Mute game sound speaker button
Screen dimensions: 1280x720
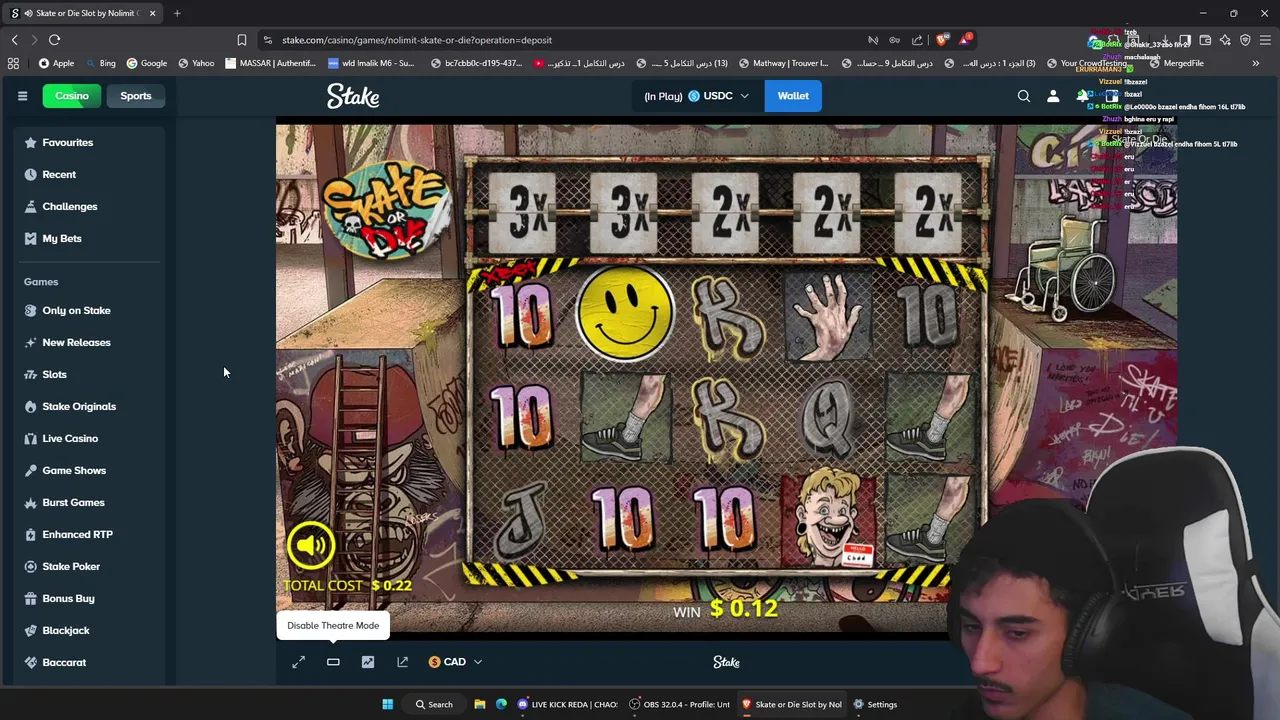(311, 545)
